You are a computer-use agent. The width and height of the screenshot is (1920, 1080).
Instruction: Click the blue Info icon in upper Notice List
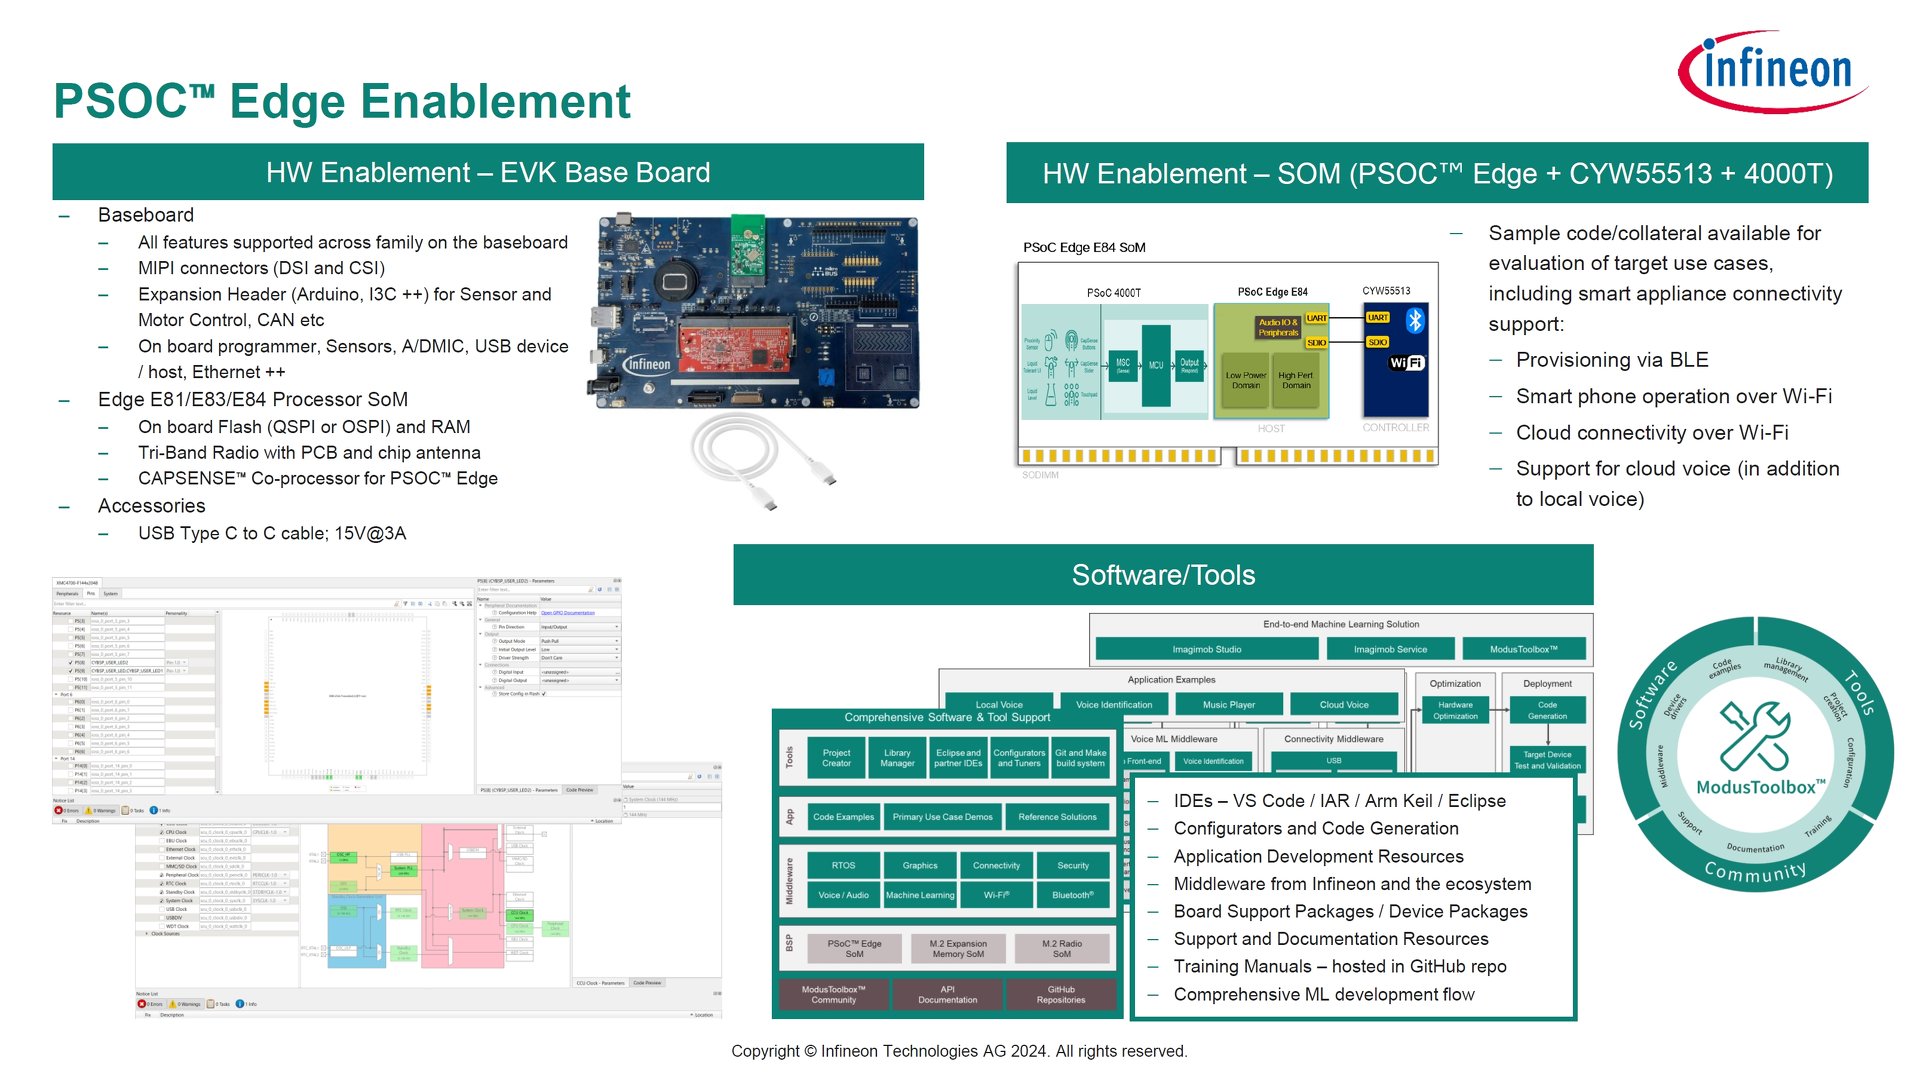click(x=153, y=810)
